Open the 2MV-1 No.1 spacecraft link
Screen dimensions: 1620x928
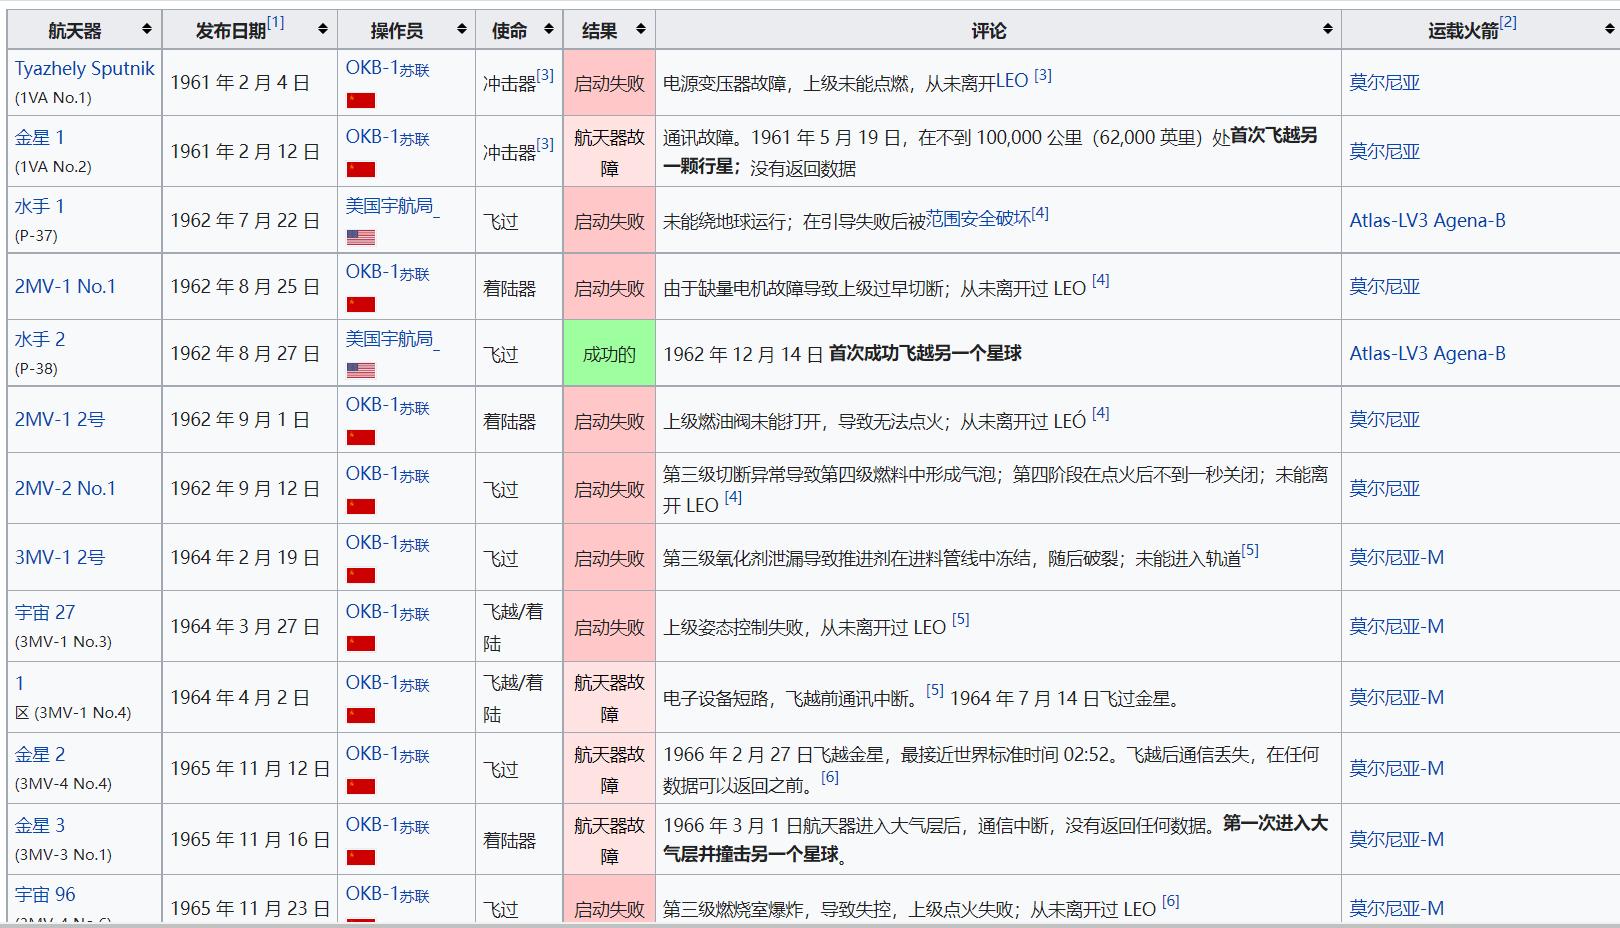pyautogui.click(x=65, y=286)
